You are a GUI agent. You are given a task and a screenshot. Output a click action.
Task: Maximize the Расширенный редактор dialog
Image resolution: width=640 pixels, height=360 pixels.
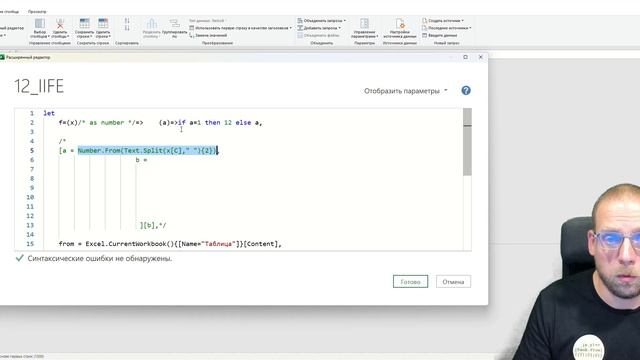[465, 57]
